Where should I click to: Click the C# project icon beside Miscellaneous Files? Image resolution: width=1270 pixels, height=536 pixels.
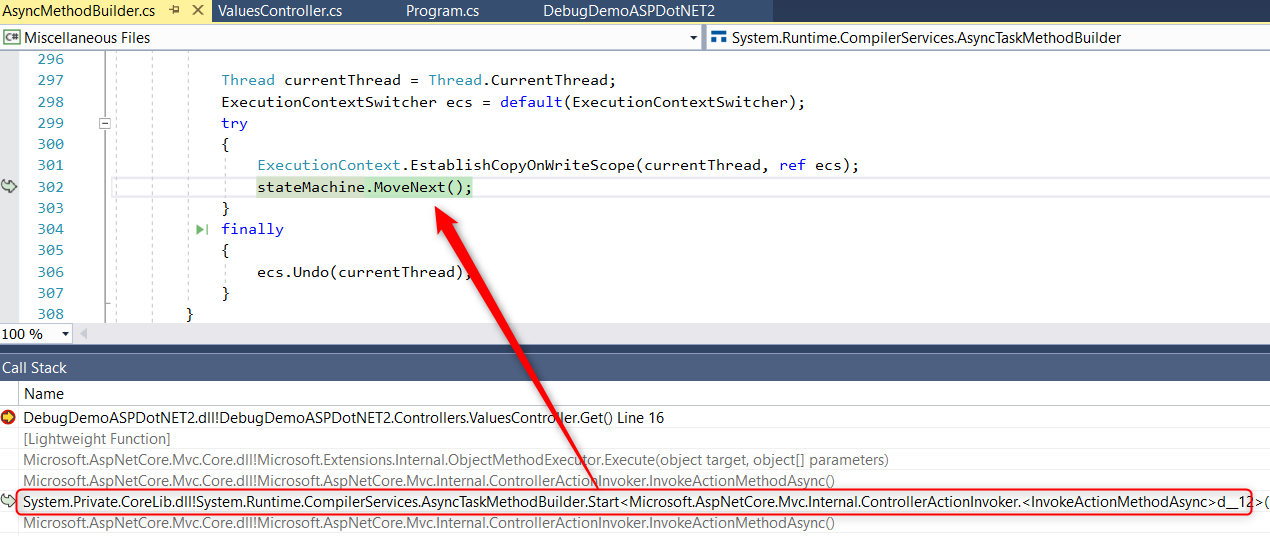coord(12,38)
